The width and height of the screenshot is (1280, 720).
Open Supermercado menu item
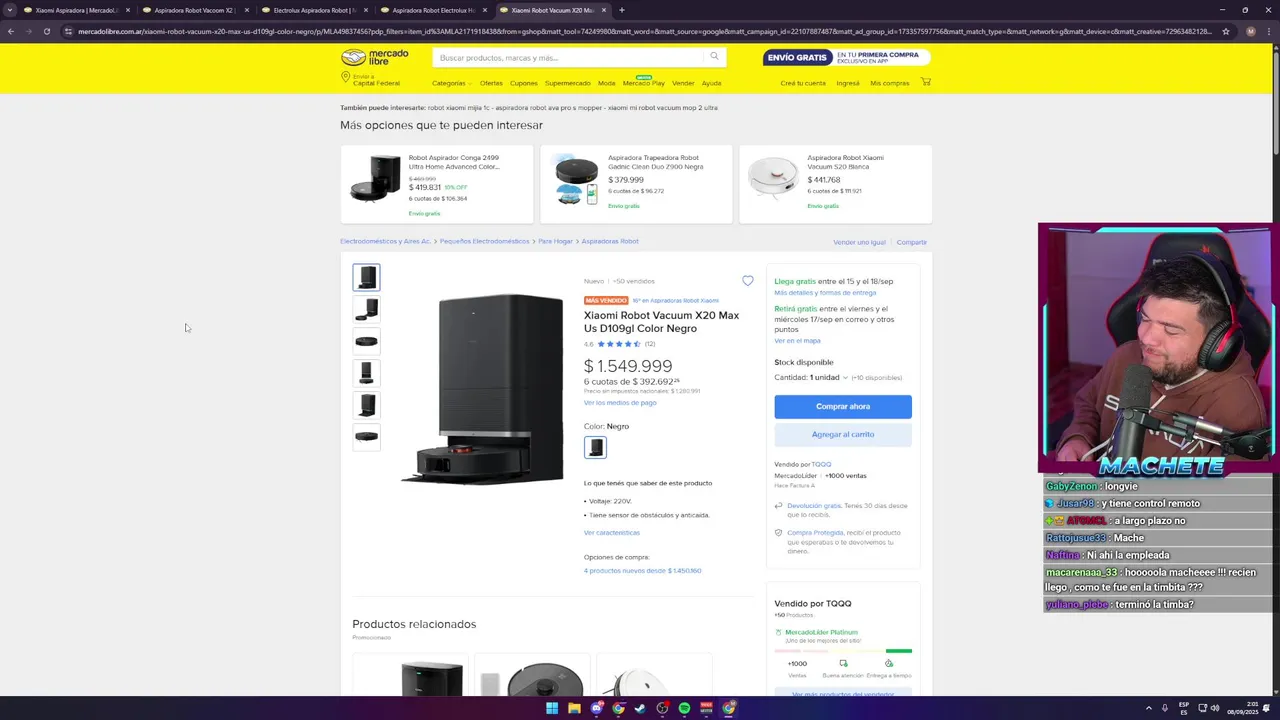tap(568, 83)
